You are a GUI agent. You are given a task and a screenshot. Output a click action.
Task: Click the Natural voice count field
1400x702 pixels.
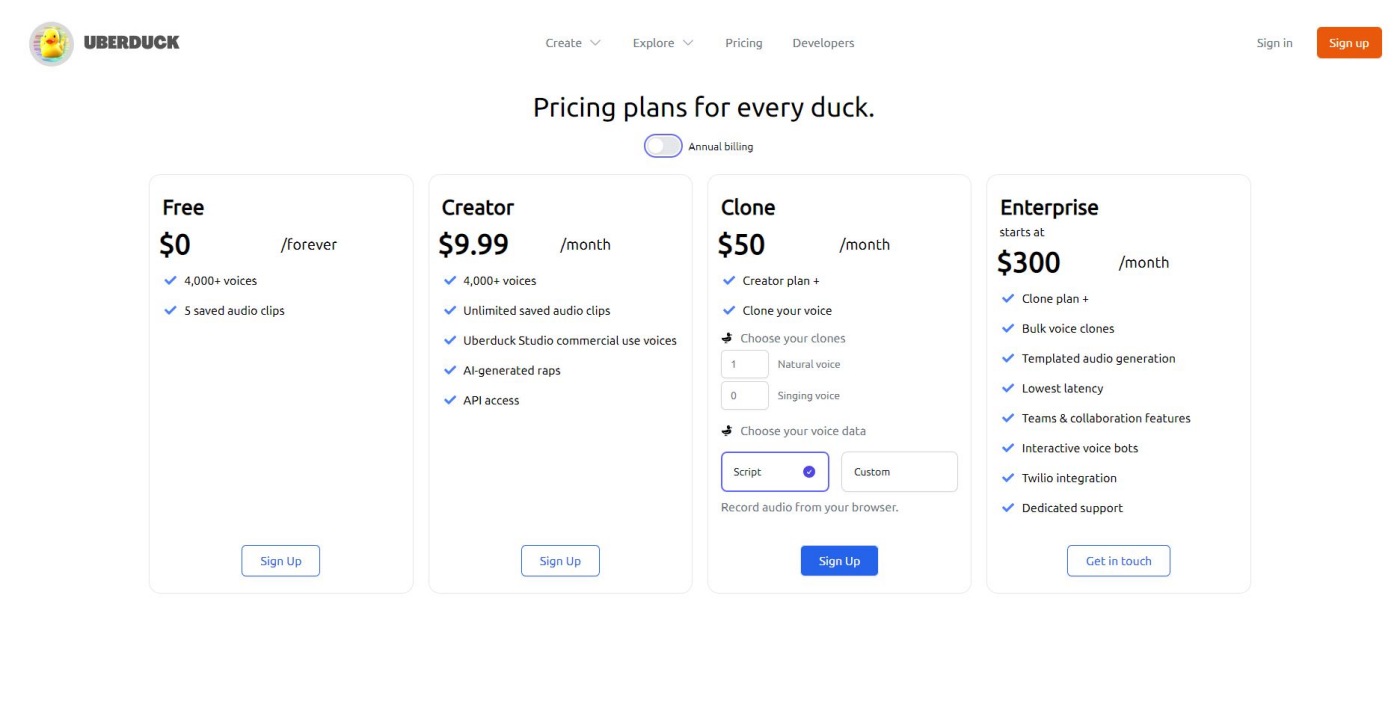[745, 364]
